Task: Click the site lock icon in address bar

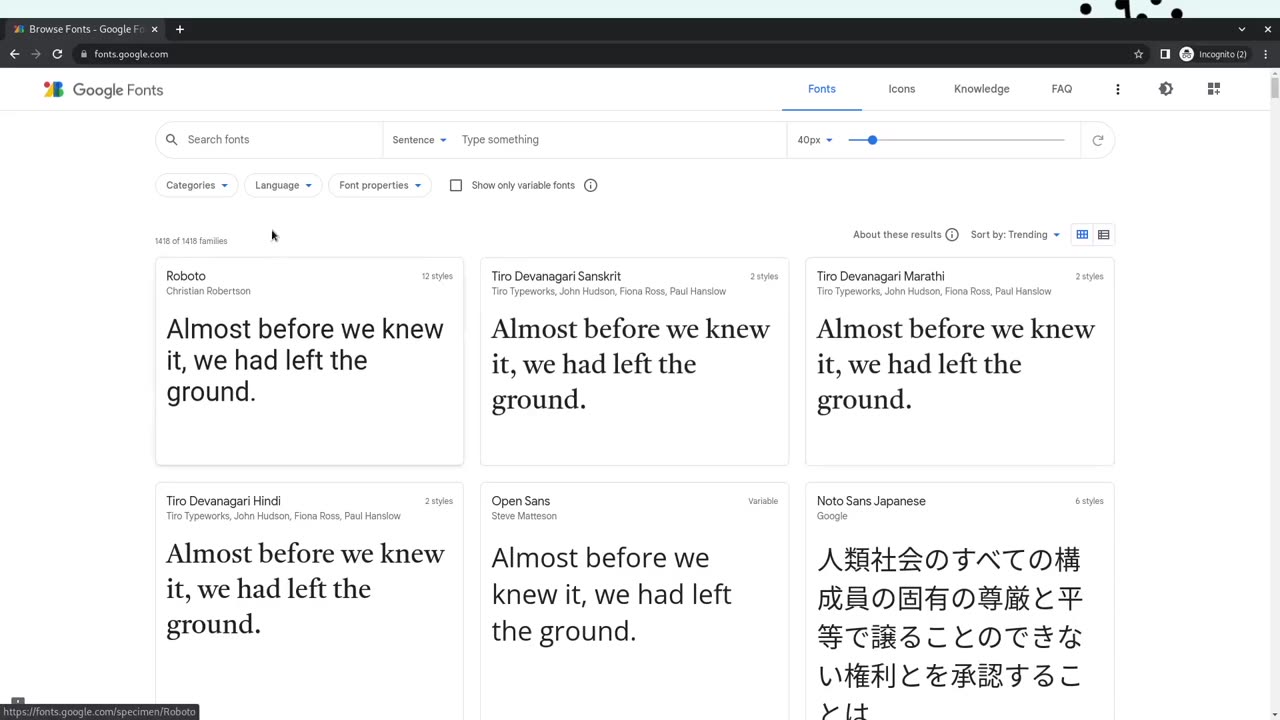Action: pyautogui.click(x=84, y=54)
